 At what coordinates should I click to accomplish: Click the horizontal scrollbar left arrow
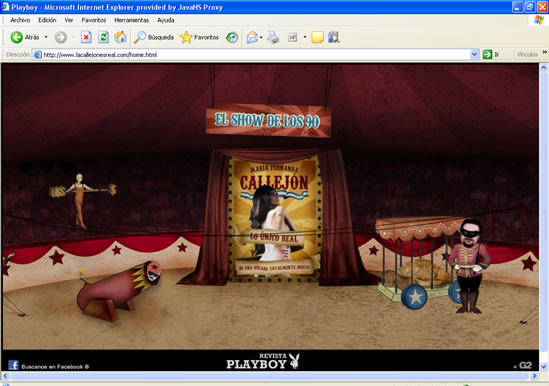5,376
